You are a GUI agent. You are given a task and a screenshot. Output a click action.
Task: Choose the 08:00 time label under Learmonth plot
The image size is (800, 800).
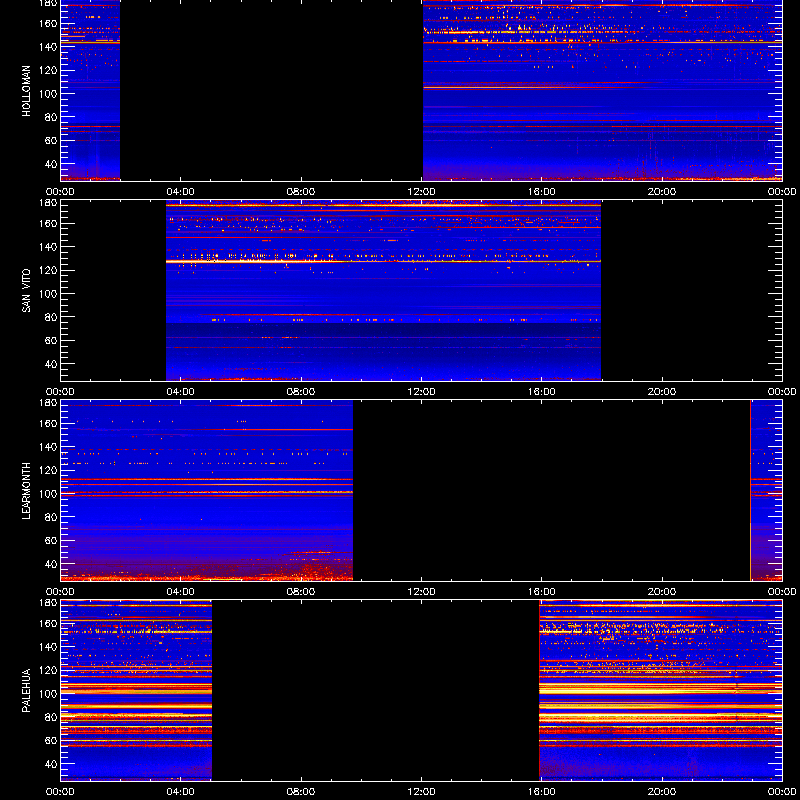[301, 592]
